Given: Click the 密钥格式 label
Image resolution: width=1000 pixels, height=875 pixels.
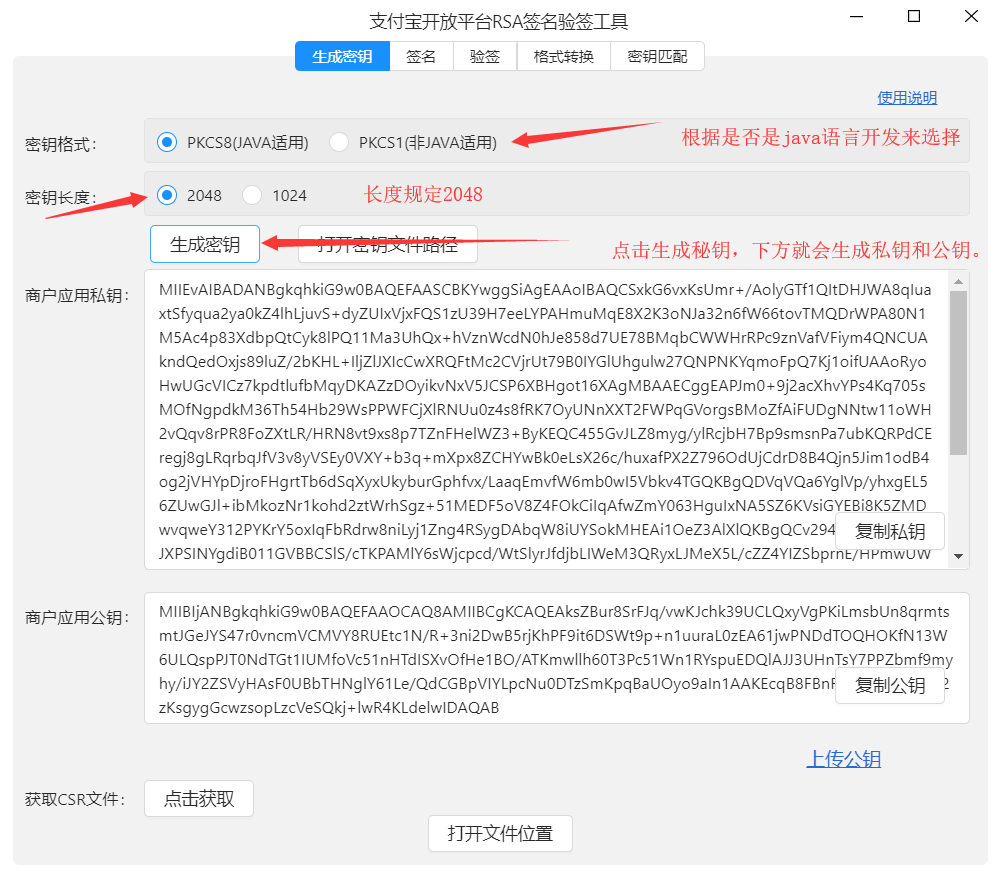Looking at the screenshot, I should (61, 144).
